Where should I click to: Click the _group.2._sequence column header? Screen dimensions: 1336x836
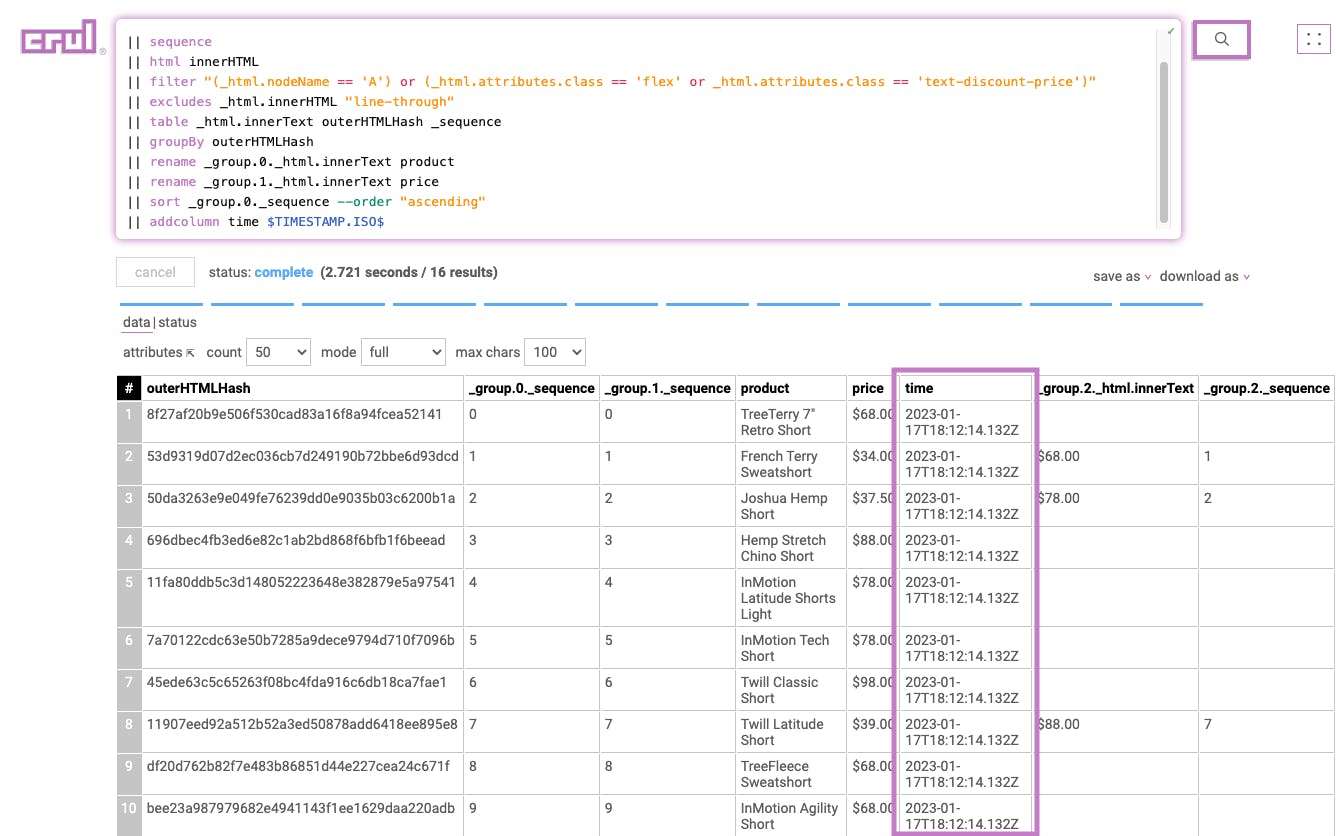pos(1267,388)
